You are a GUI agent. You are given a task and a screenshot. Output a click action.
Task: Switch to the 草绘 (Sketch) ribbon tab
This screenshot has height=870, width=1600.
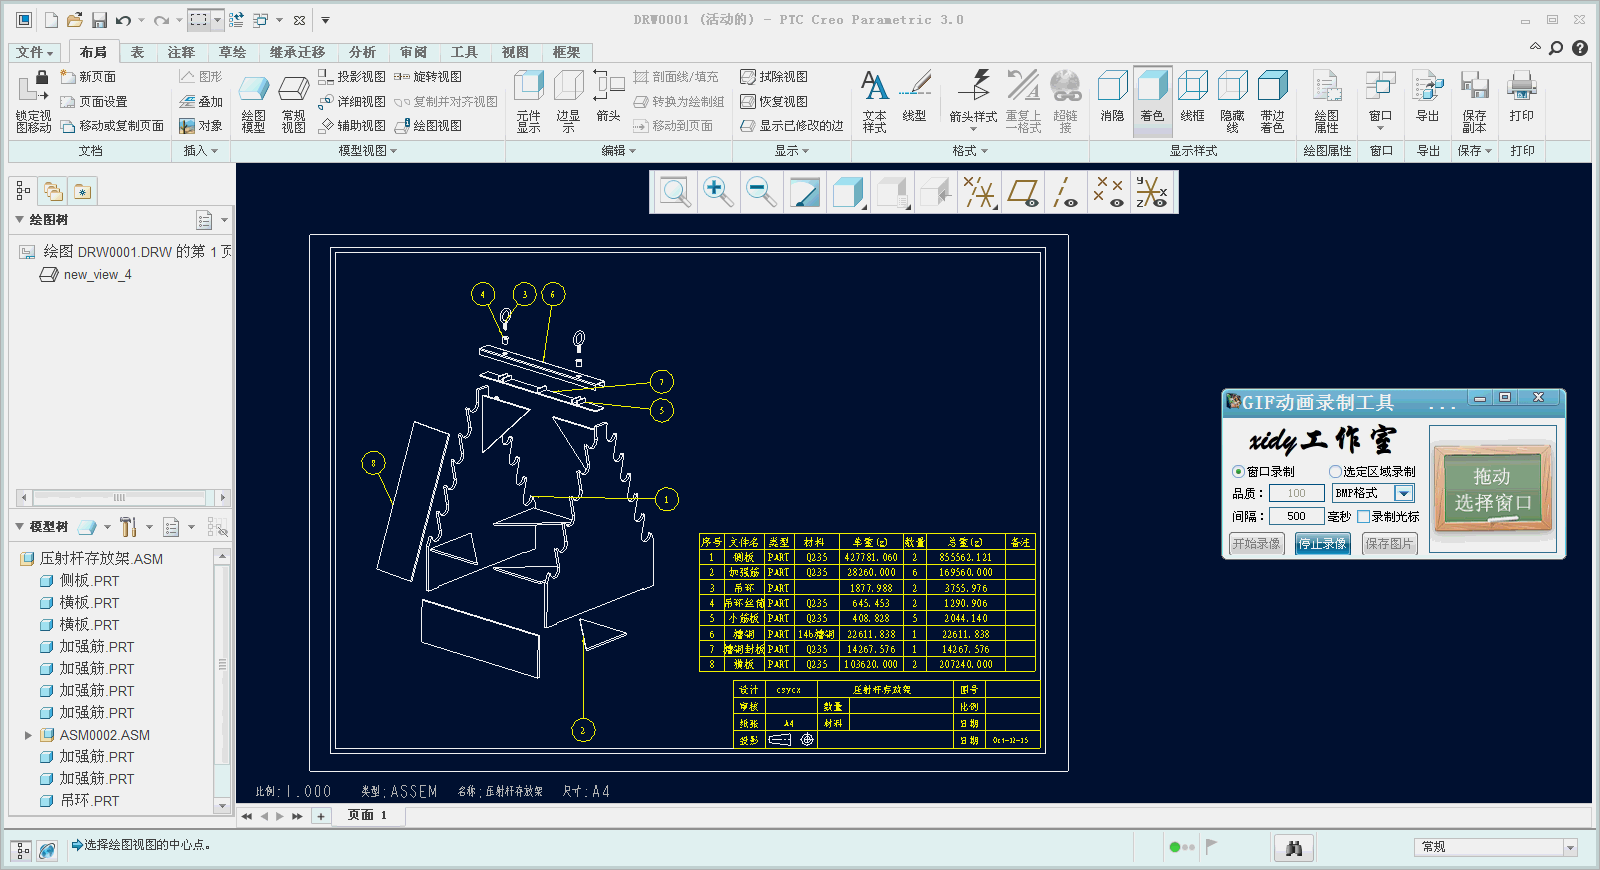click(x=232, y=52)
